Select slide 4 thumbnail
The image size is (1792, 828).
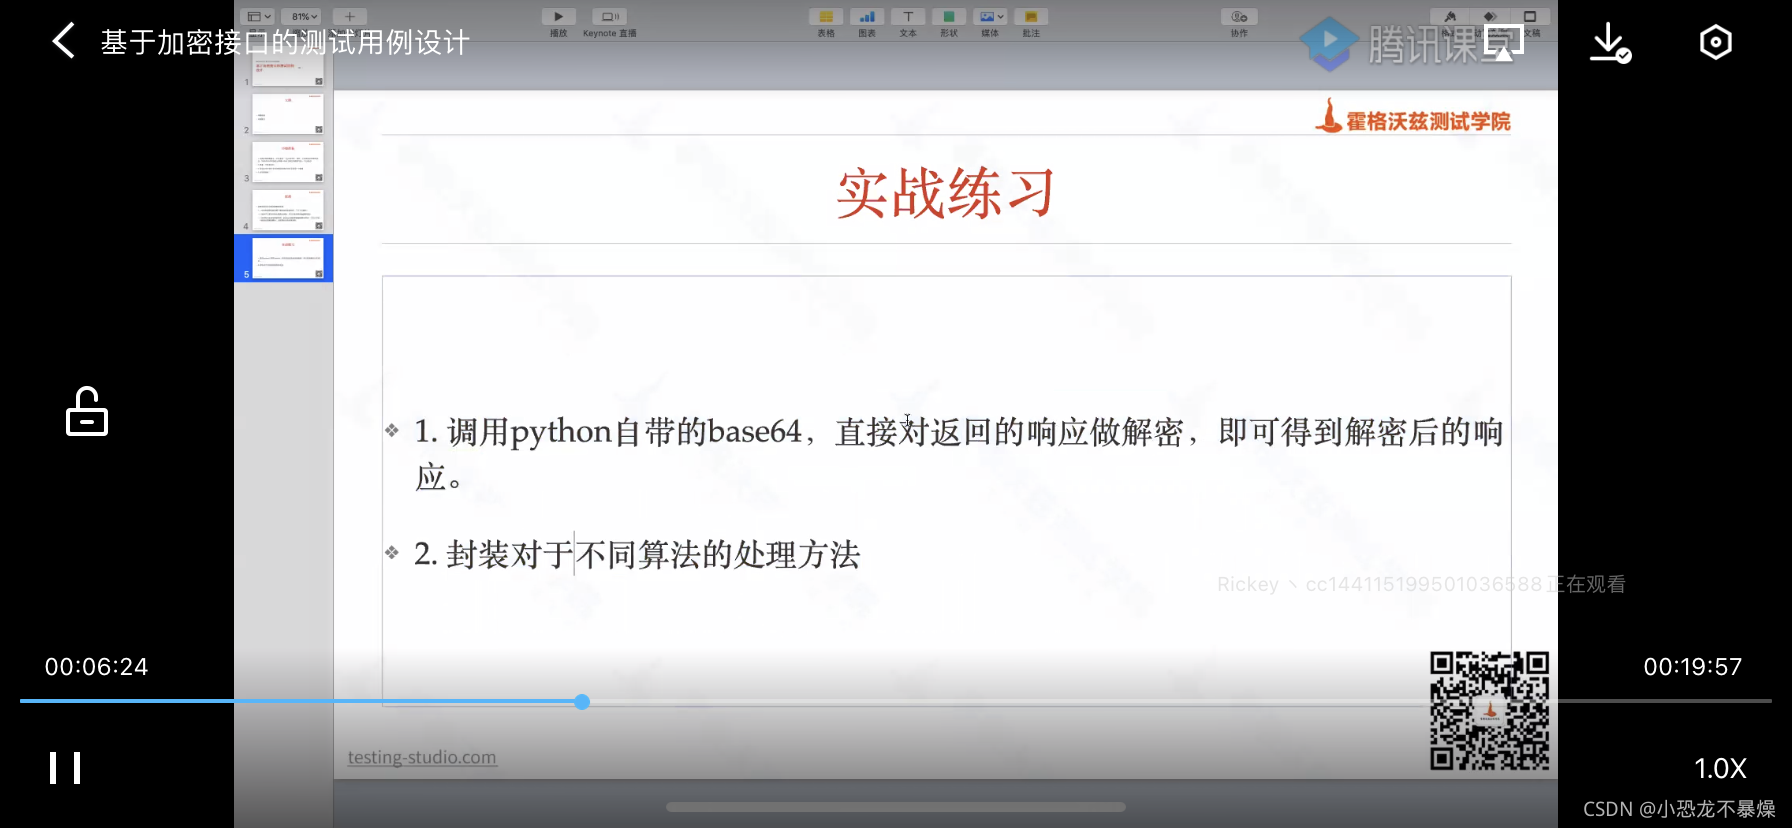(288, 210)
